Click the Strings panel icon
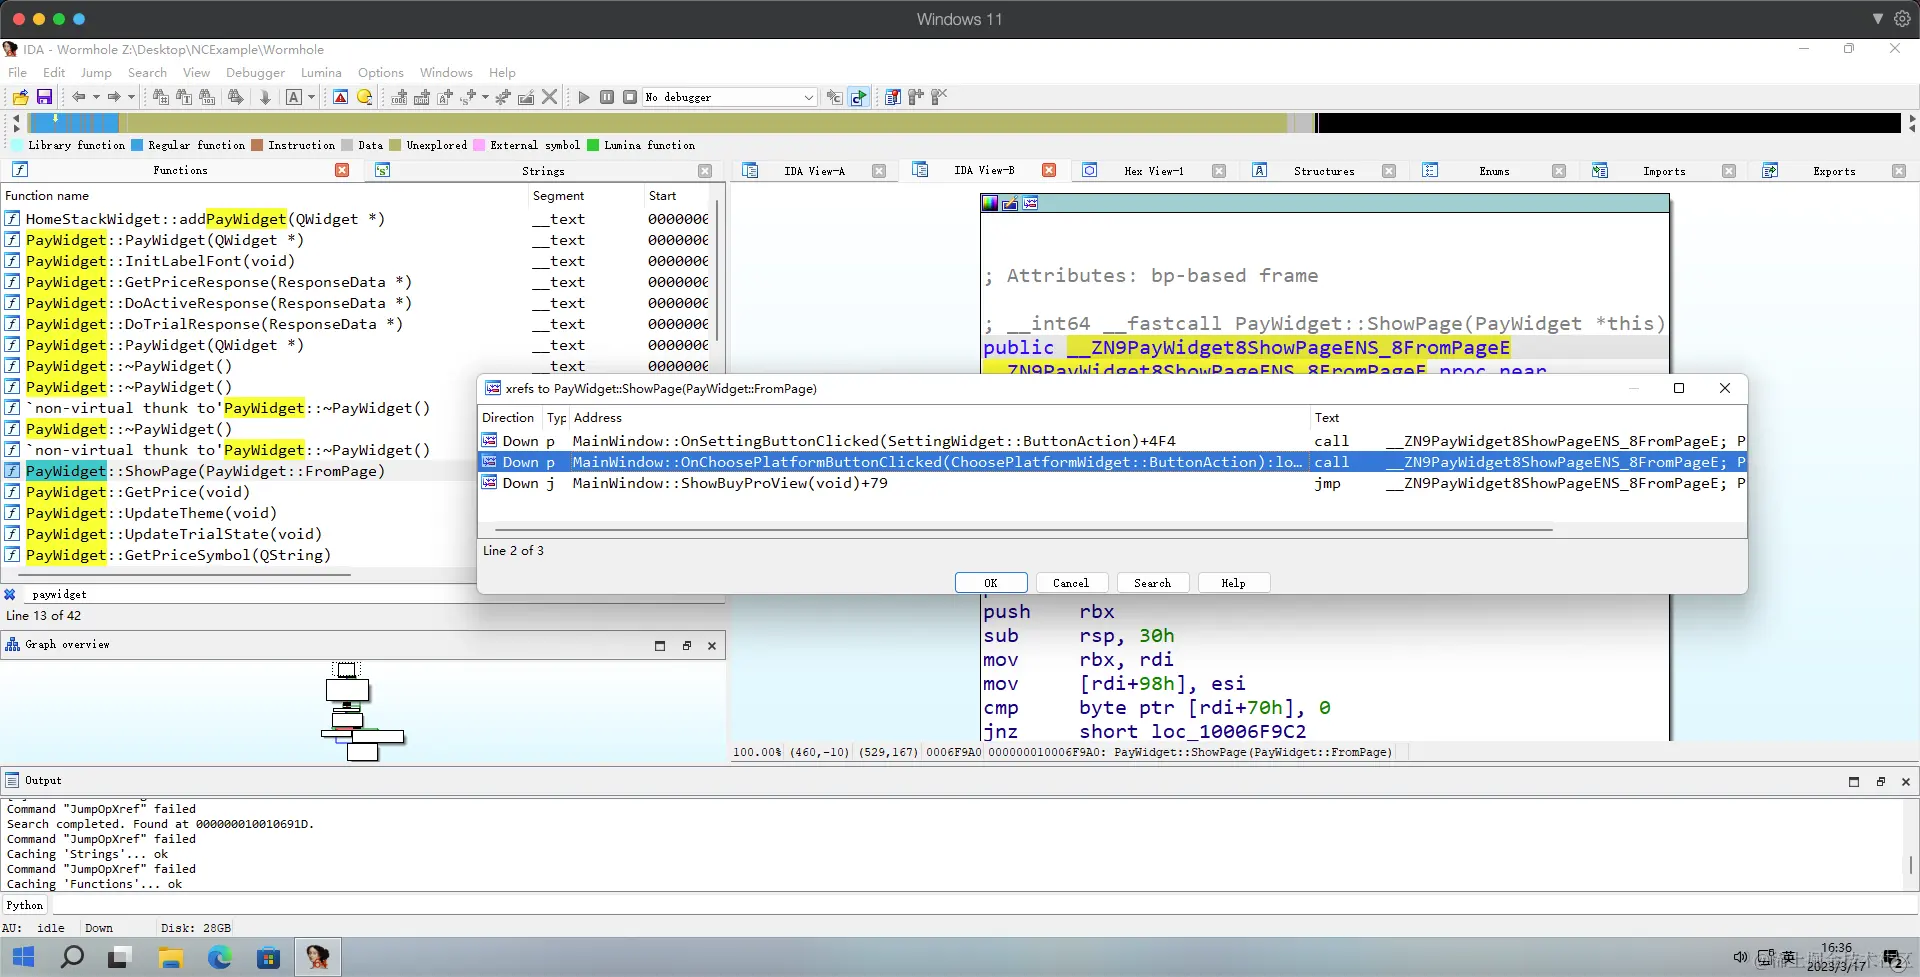Screen dimensions: 1920x977 click(x=382, y=170)
